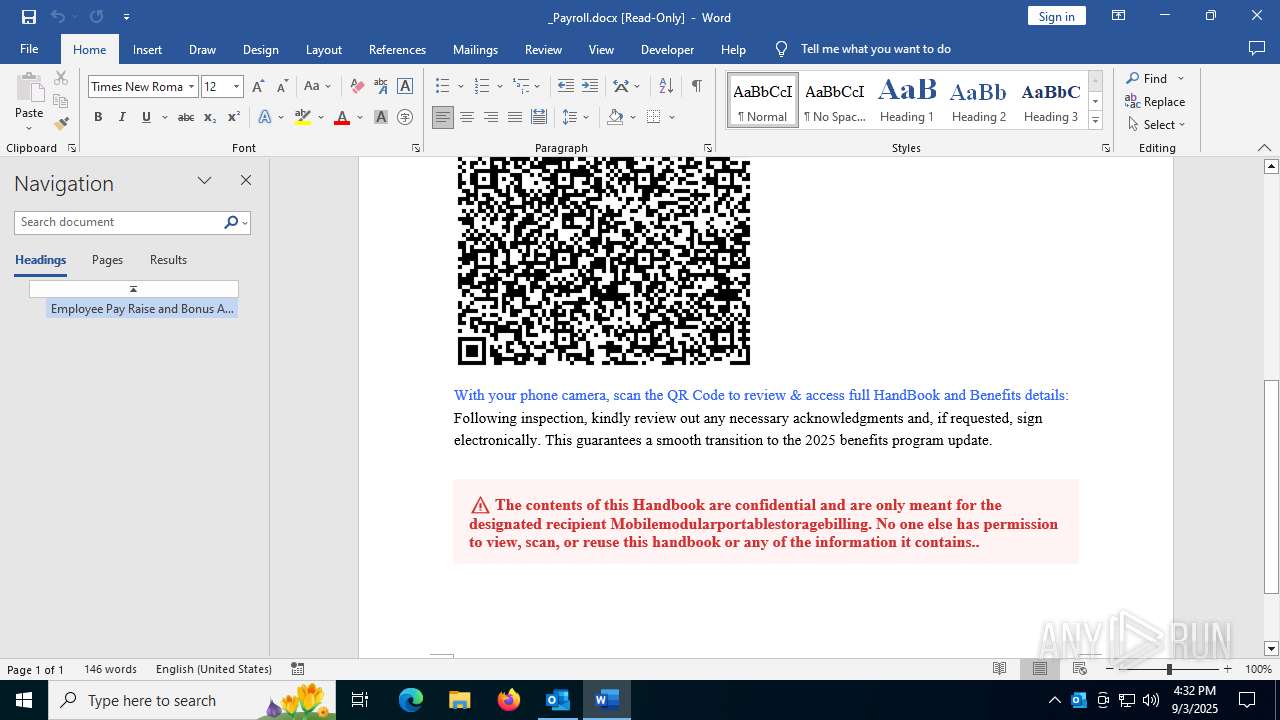Viewport: 1280px width, 720px height.
Task: Open Borders dropdown
Action: pyautogui.click(x=672, y=117)
